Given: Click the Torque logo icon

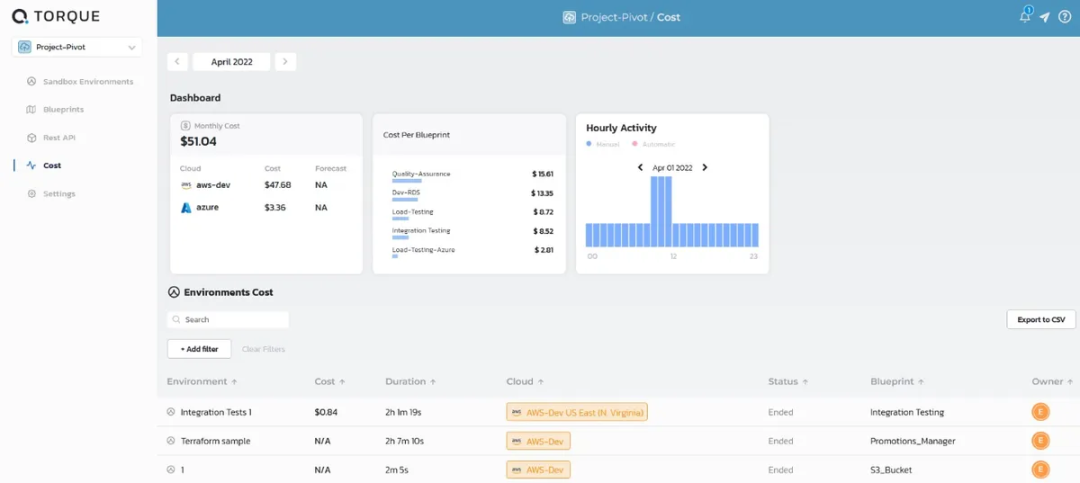Looking at the screenshot, I should 20,17.
